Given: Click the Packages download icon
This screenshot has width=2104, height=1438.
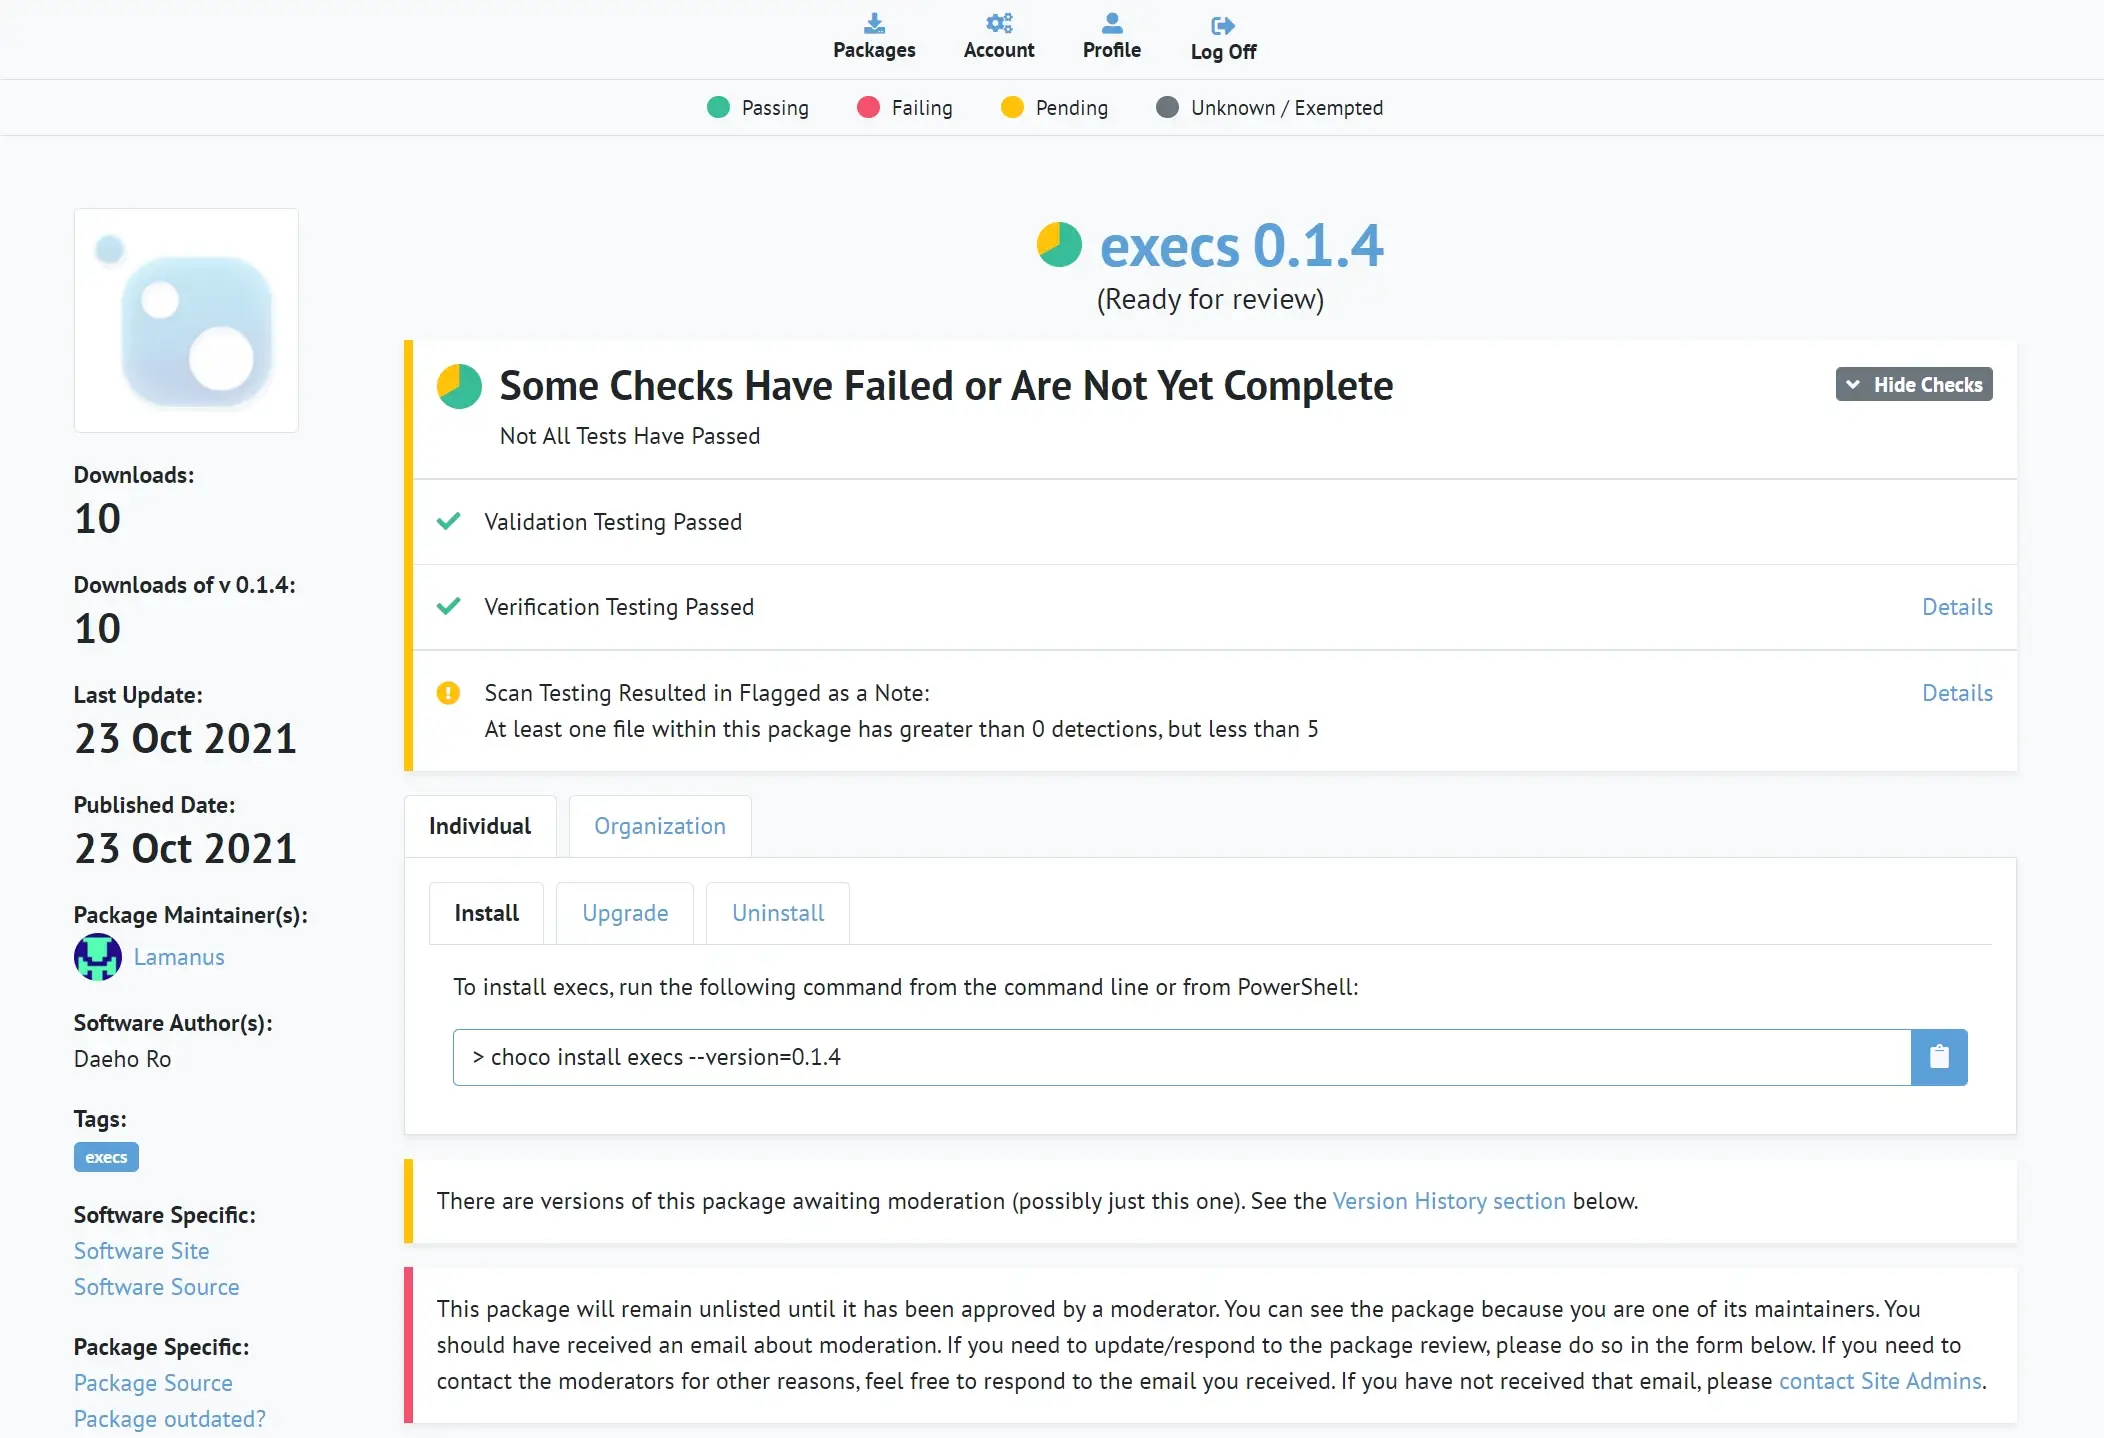Looking at the screenshot, I should pos(874,23).
